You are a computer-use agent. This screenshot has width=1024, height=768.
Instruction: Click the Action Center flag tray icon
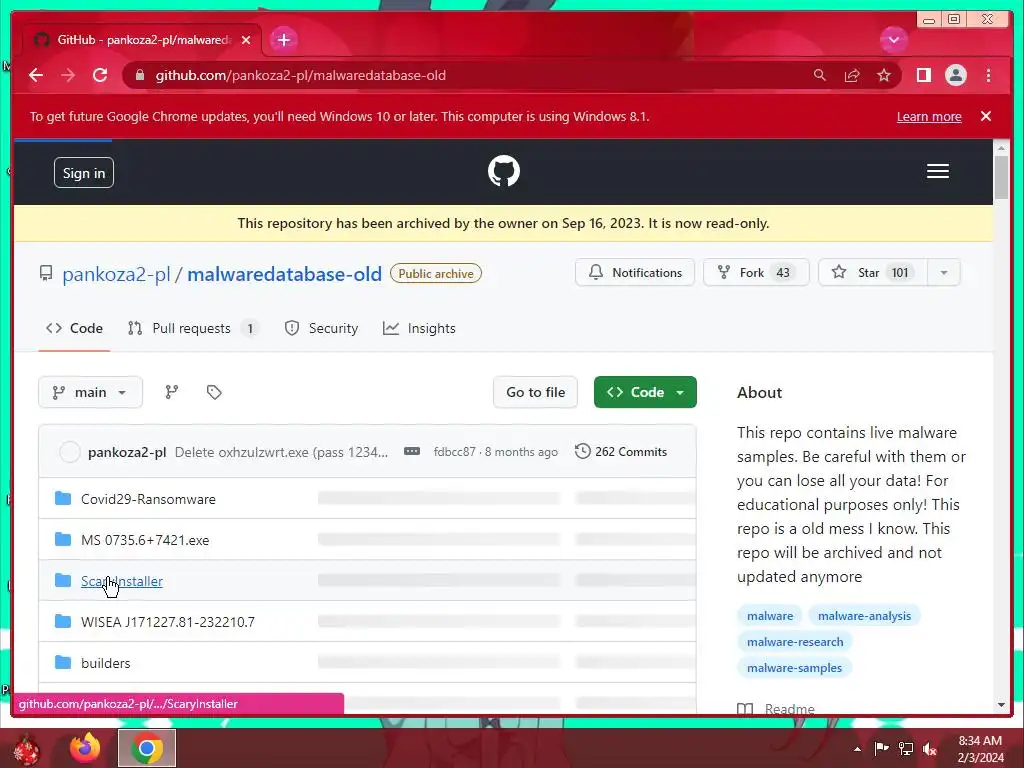coord(881,748)
